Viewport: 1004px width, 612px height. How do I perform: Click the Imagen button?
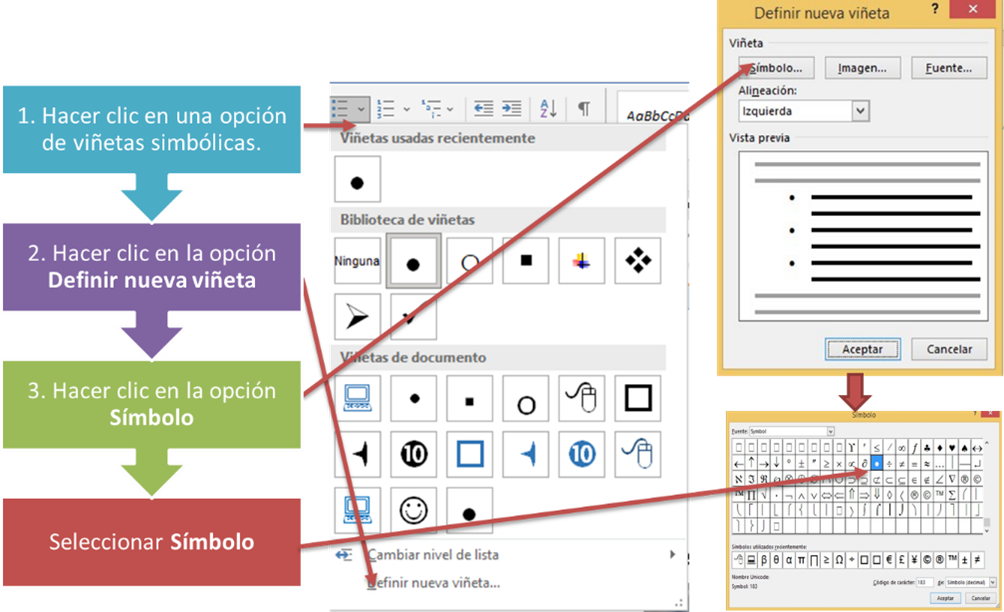click(862, 68)
